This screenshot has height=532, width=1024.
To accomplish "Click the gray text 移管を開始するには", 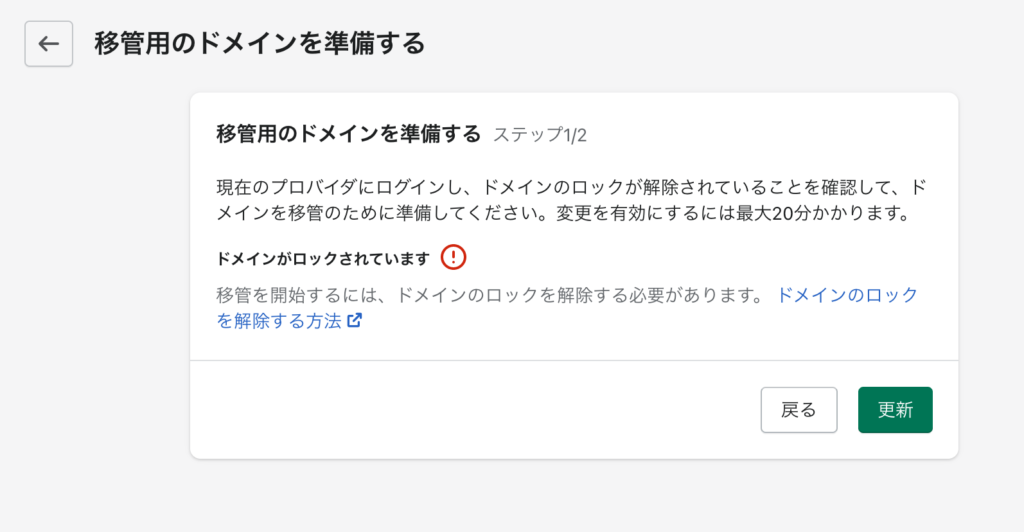I will tap(296, 295).
